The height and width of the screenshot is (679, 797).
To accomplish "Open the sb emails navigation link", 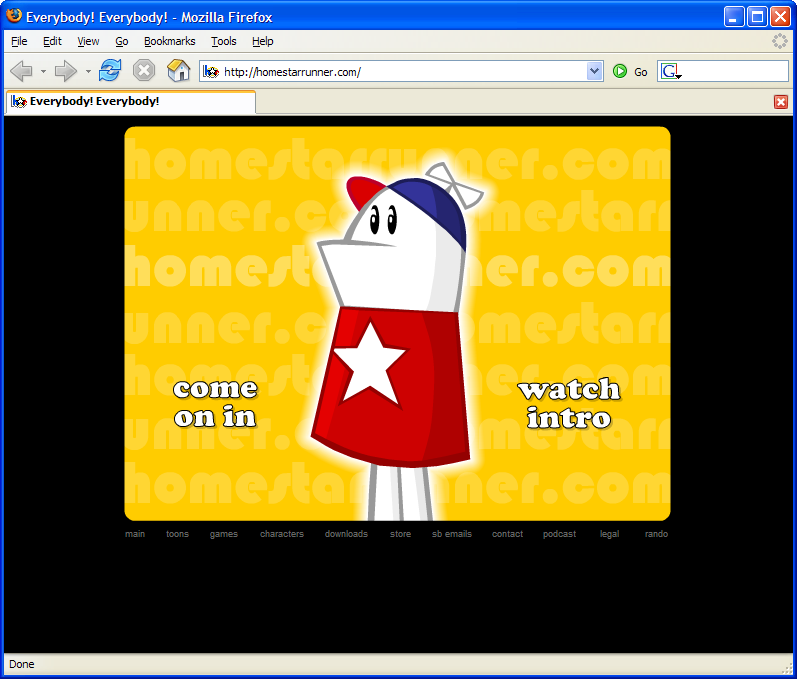I will (x=452, y=534).
